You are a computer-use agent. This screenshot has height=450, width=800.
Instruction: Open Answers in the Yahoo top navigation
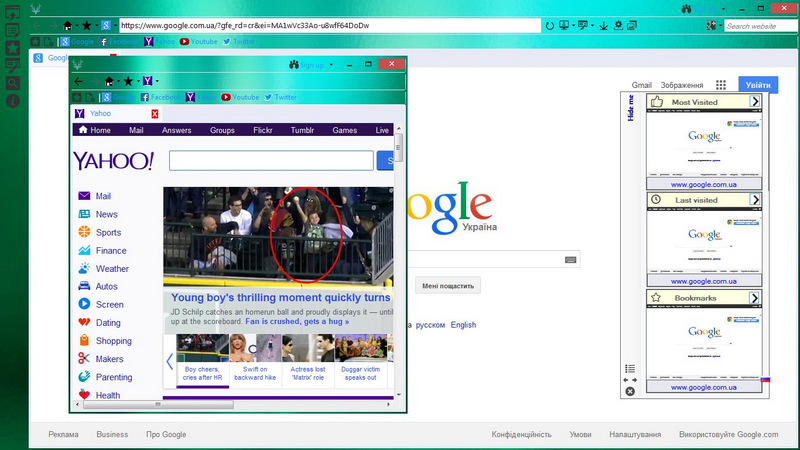point(177,131)
